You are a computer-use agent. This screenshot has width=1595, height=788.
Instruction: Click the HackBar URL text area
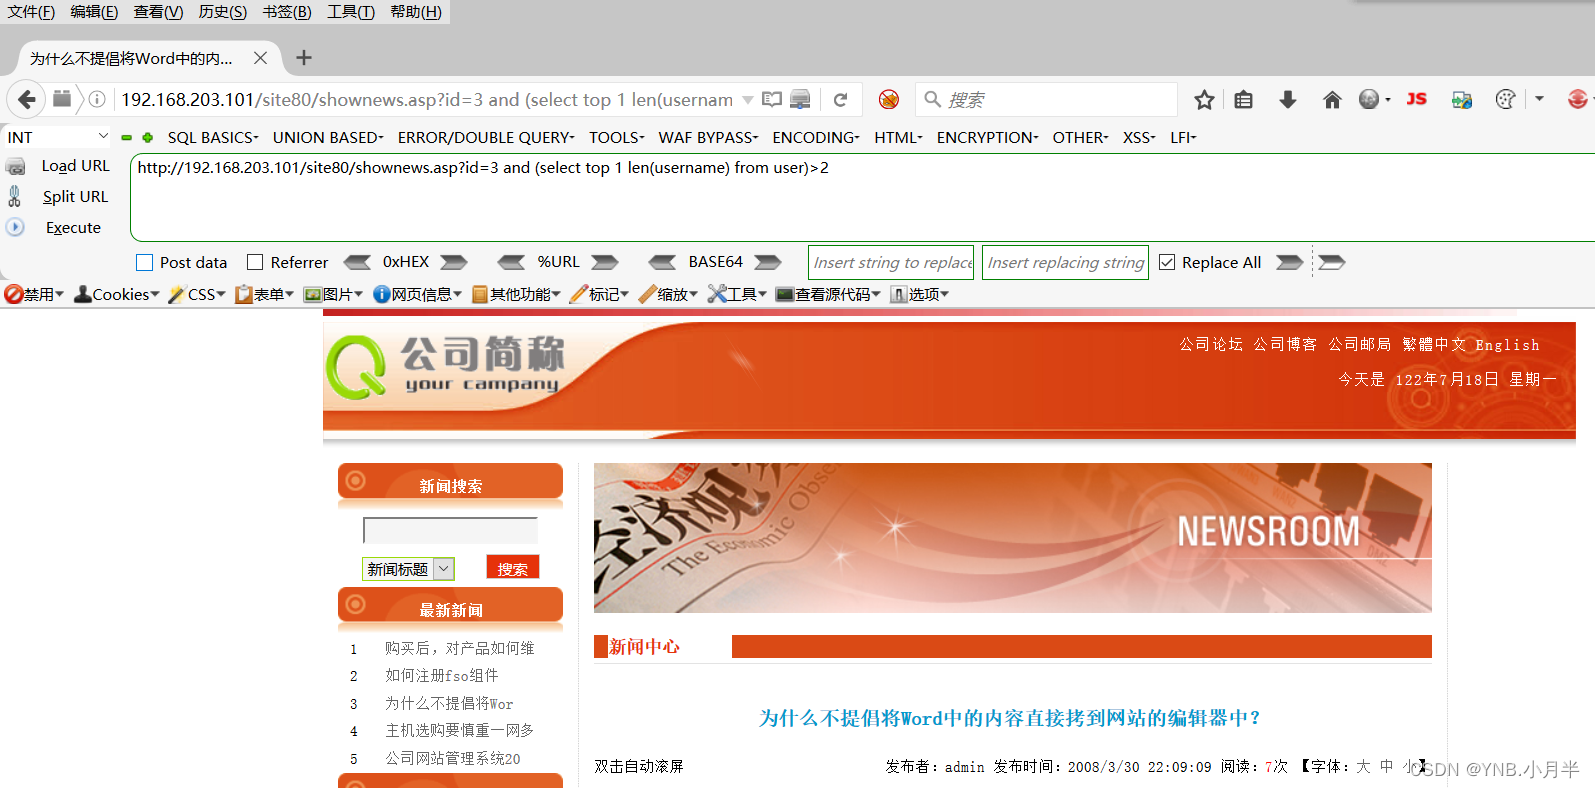click(862, 198)
